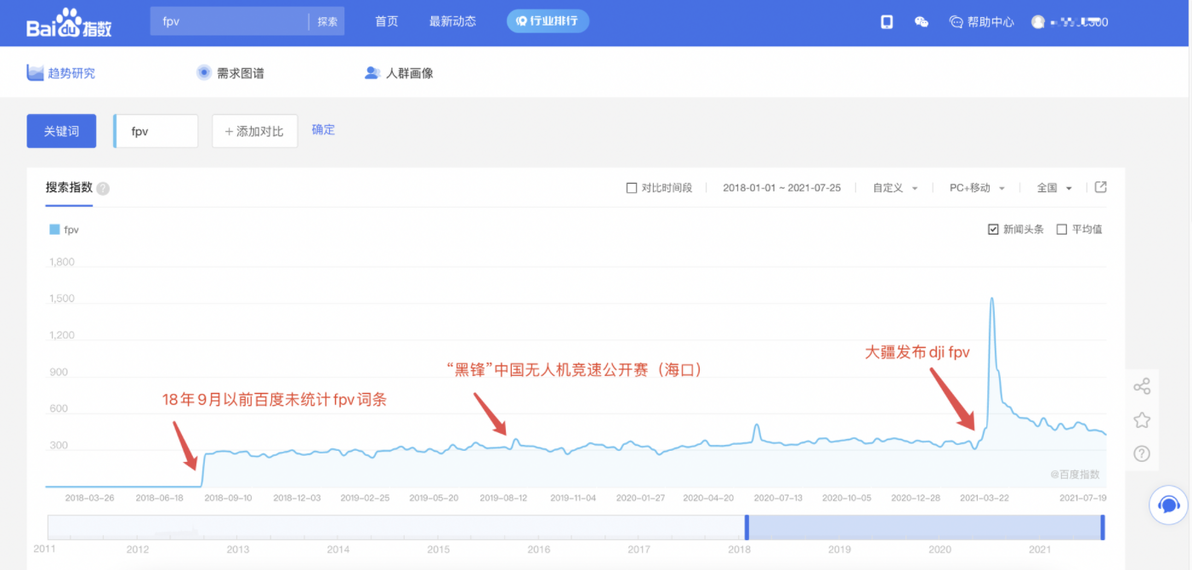Open the PC+移动 source dropdown
The image size is (1192, 570).
pyautogui.click(x=978, y=188)
